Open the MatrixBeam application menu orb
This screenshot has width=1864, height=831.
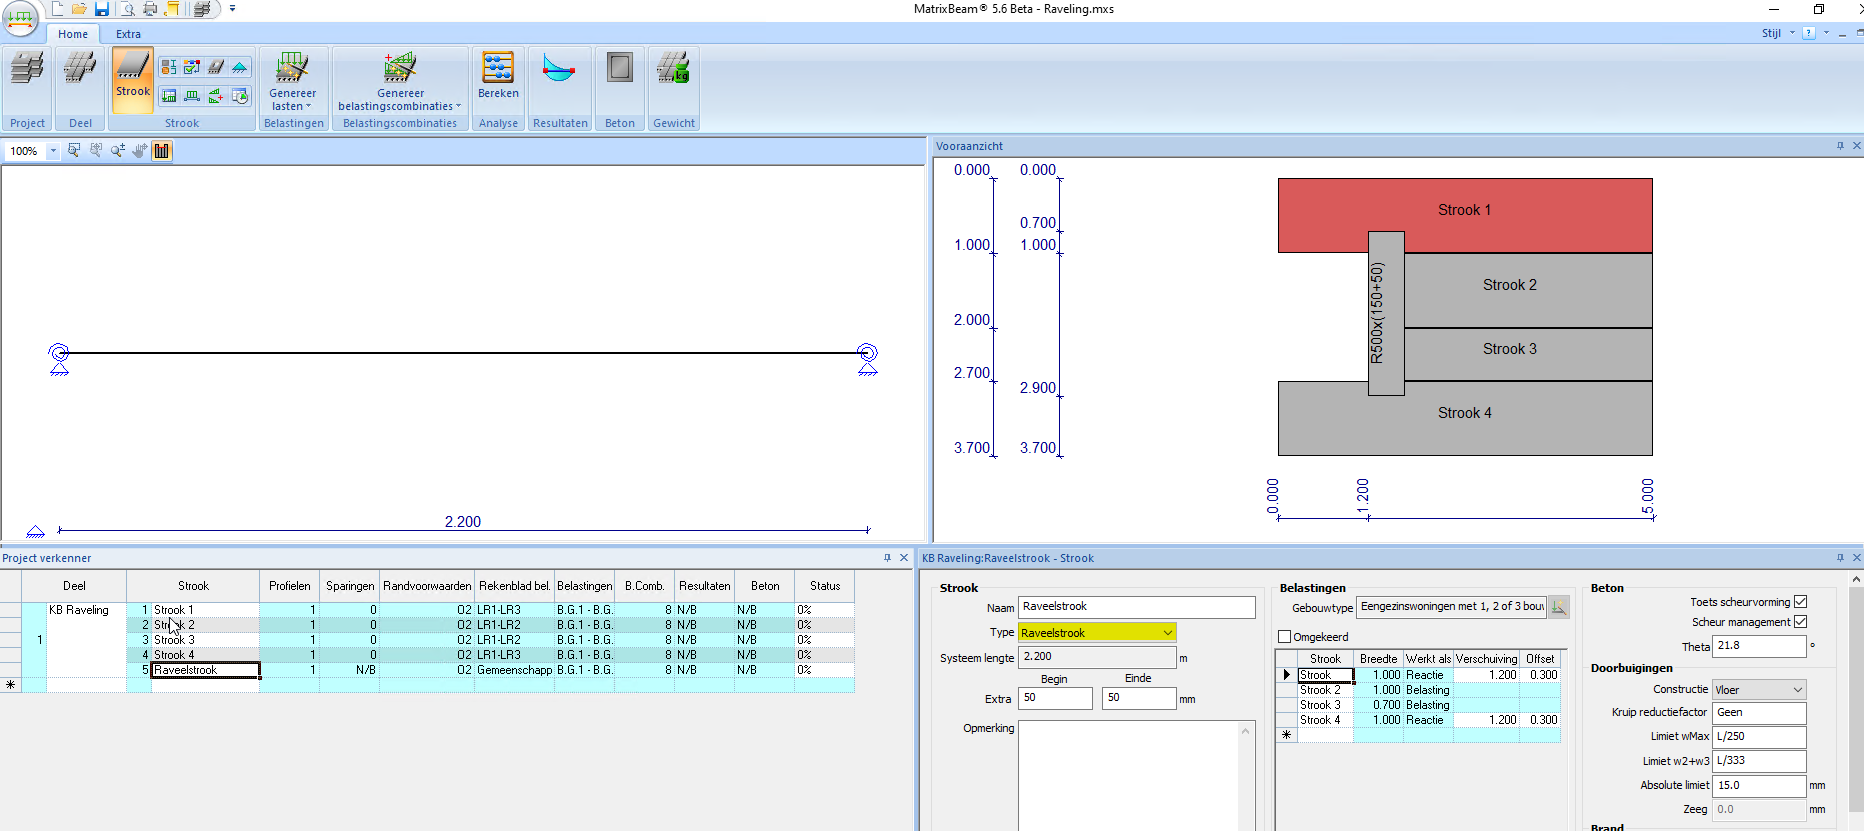21,17
